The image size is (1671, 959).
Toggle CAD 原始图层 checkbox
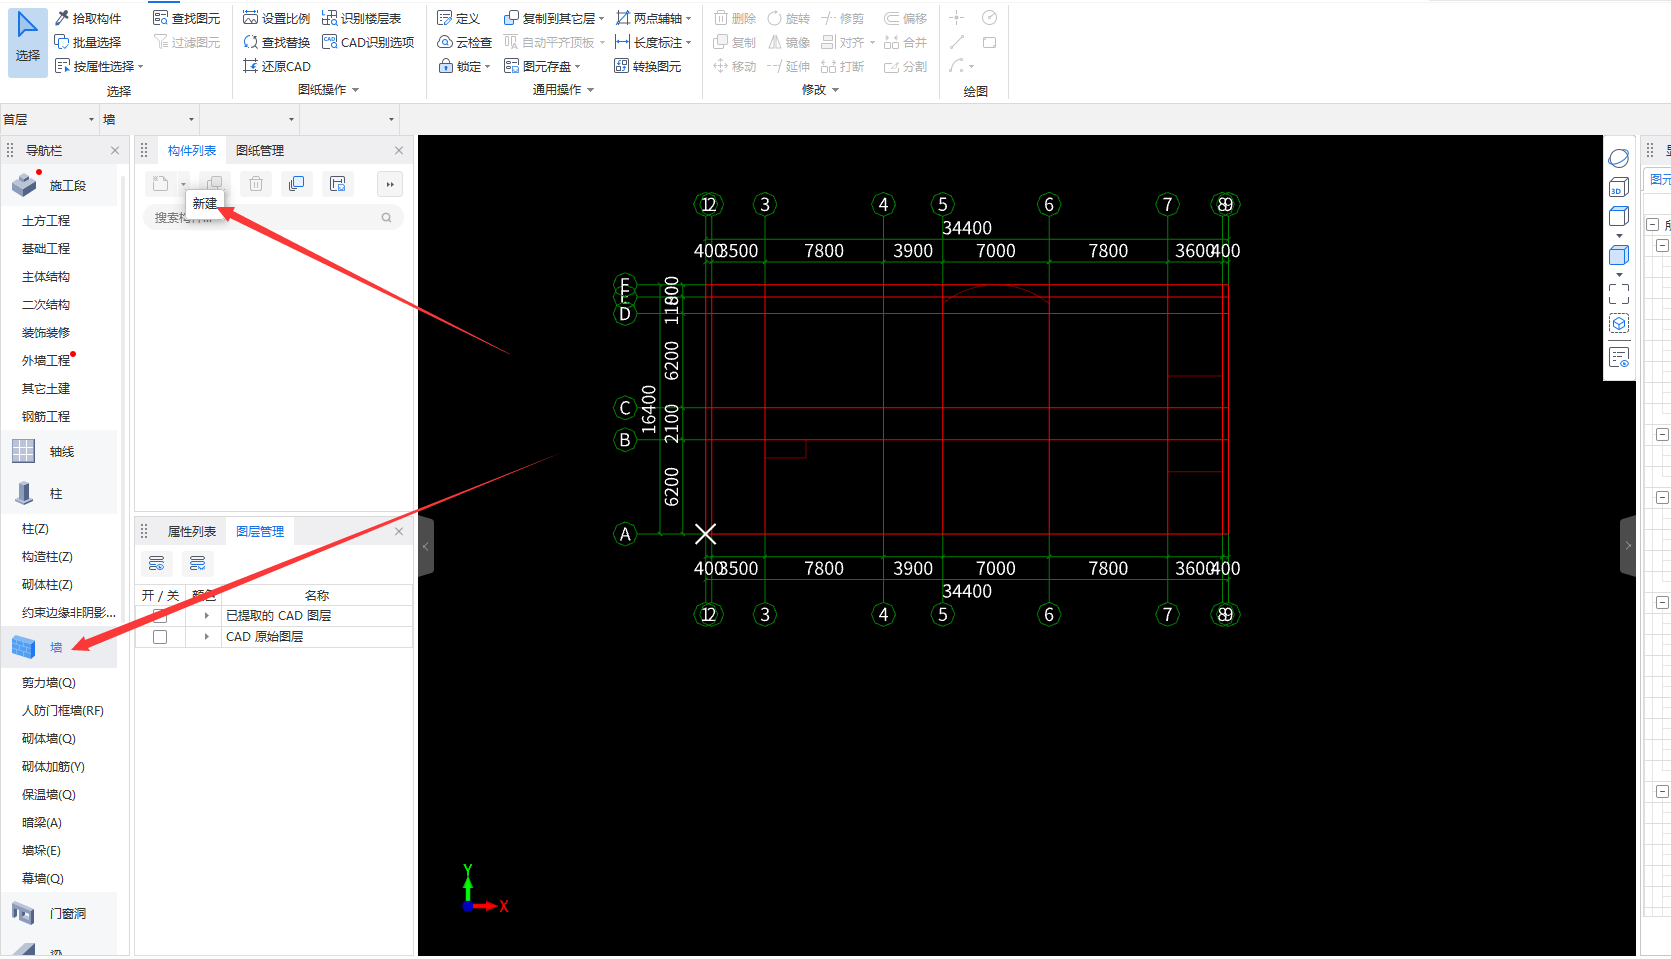point(160,637)
